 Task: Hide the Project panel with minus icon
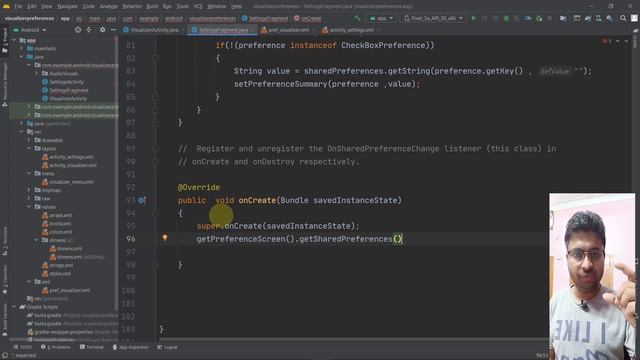pyautogui.click(x=113, y=30)
